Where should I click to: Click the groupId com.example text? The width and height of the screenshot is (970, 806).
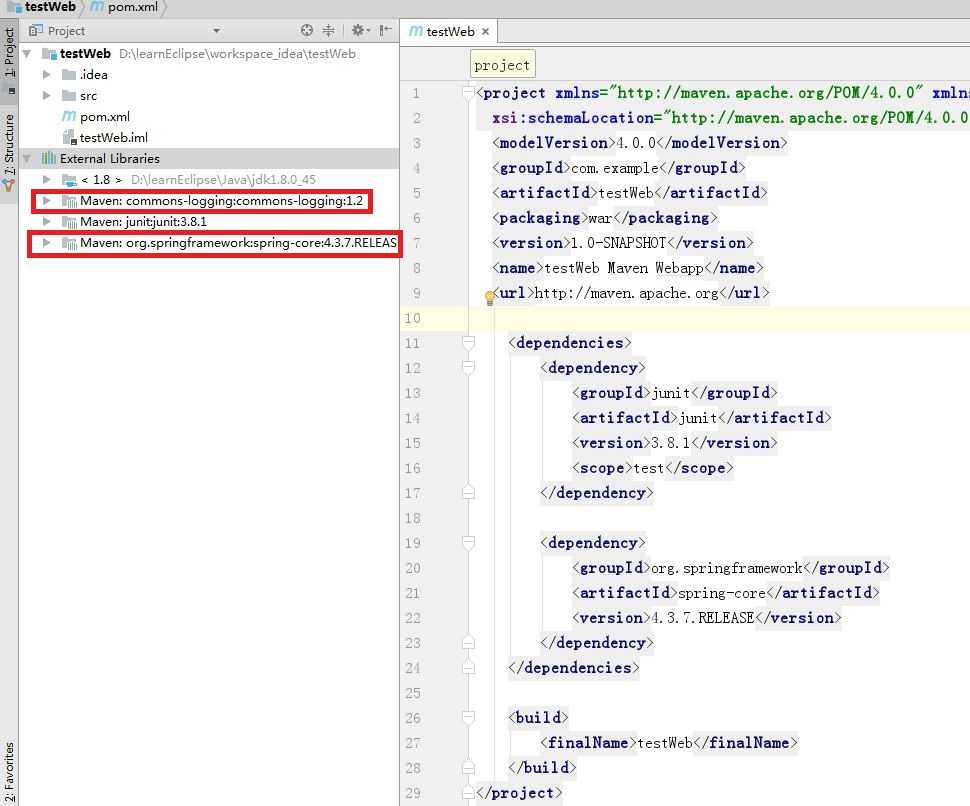coord(614,168)
